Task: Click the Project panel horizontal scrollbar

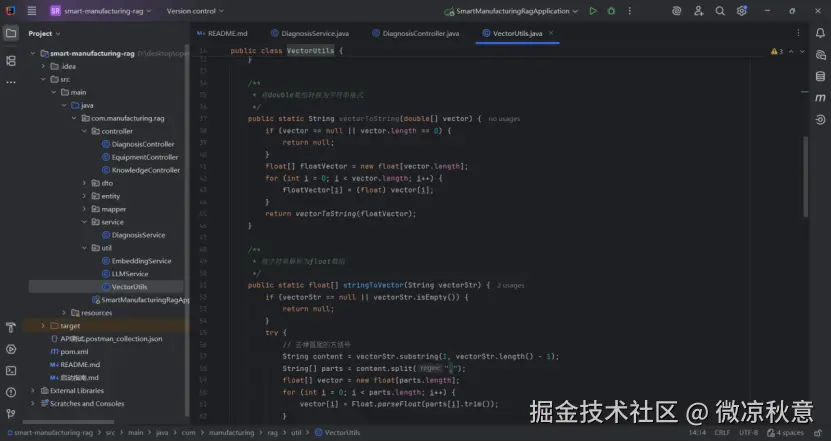Action: tap(68, 422)
